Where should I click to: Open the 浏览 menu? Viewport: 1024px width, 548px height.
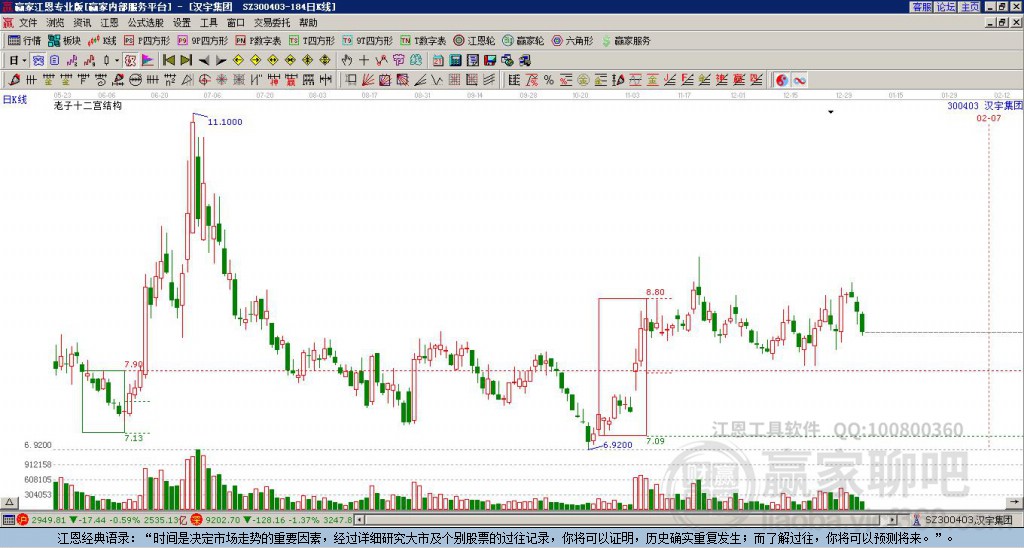[55, 23]
